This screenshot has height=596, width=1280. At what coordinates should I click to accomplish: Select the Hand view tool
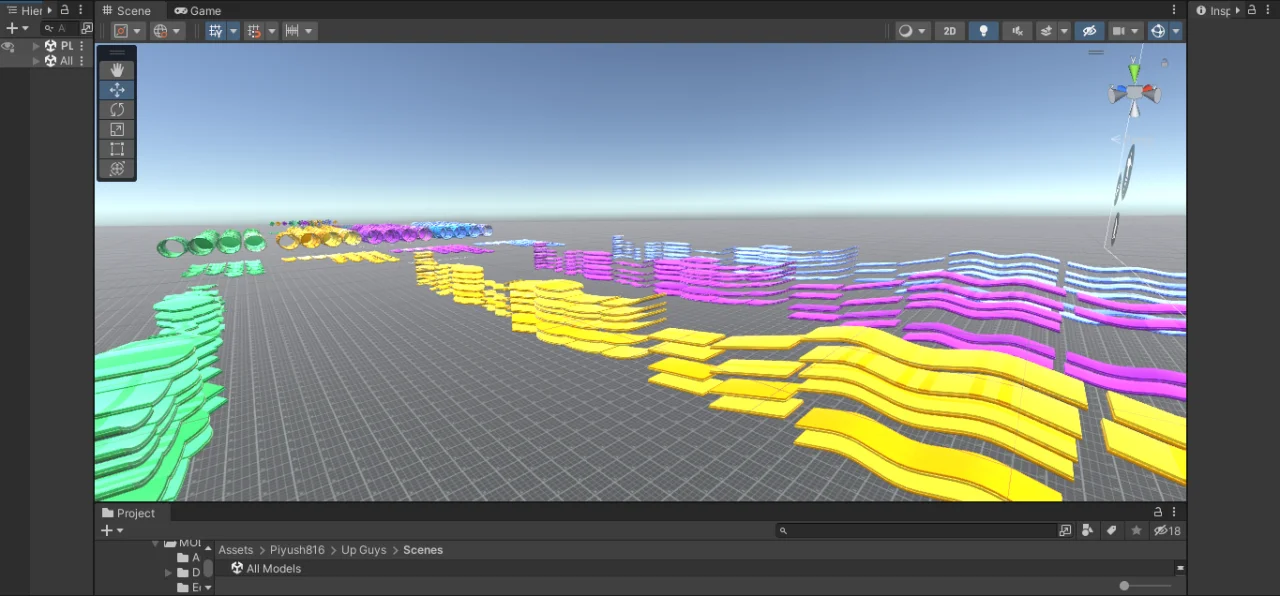117,70
